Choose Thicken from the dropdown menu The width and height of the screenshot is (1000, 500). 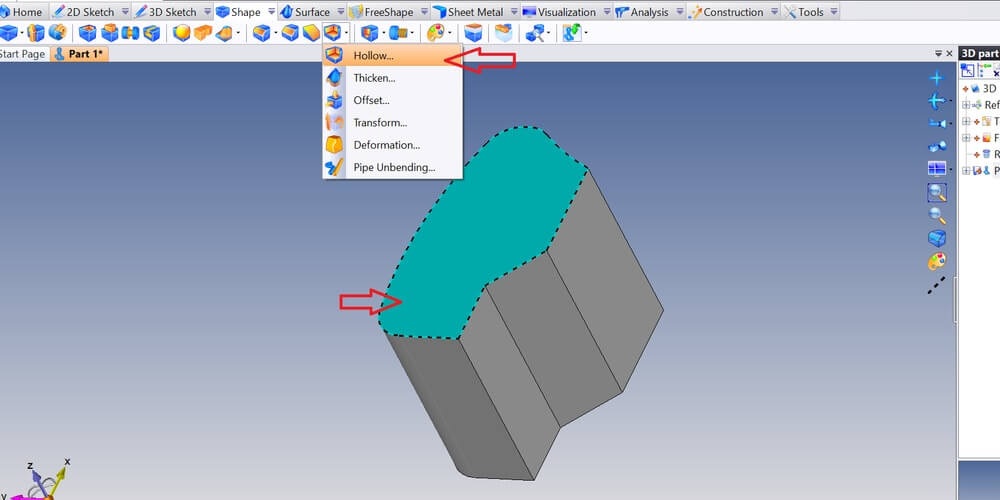tap(374, 78)
